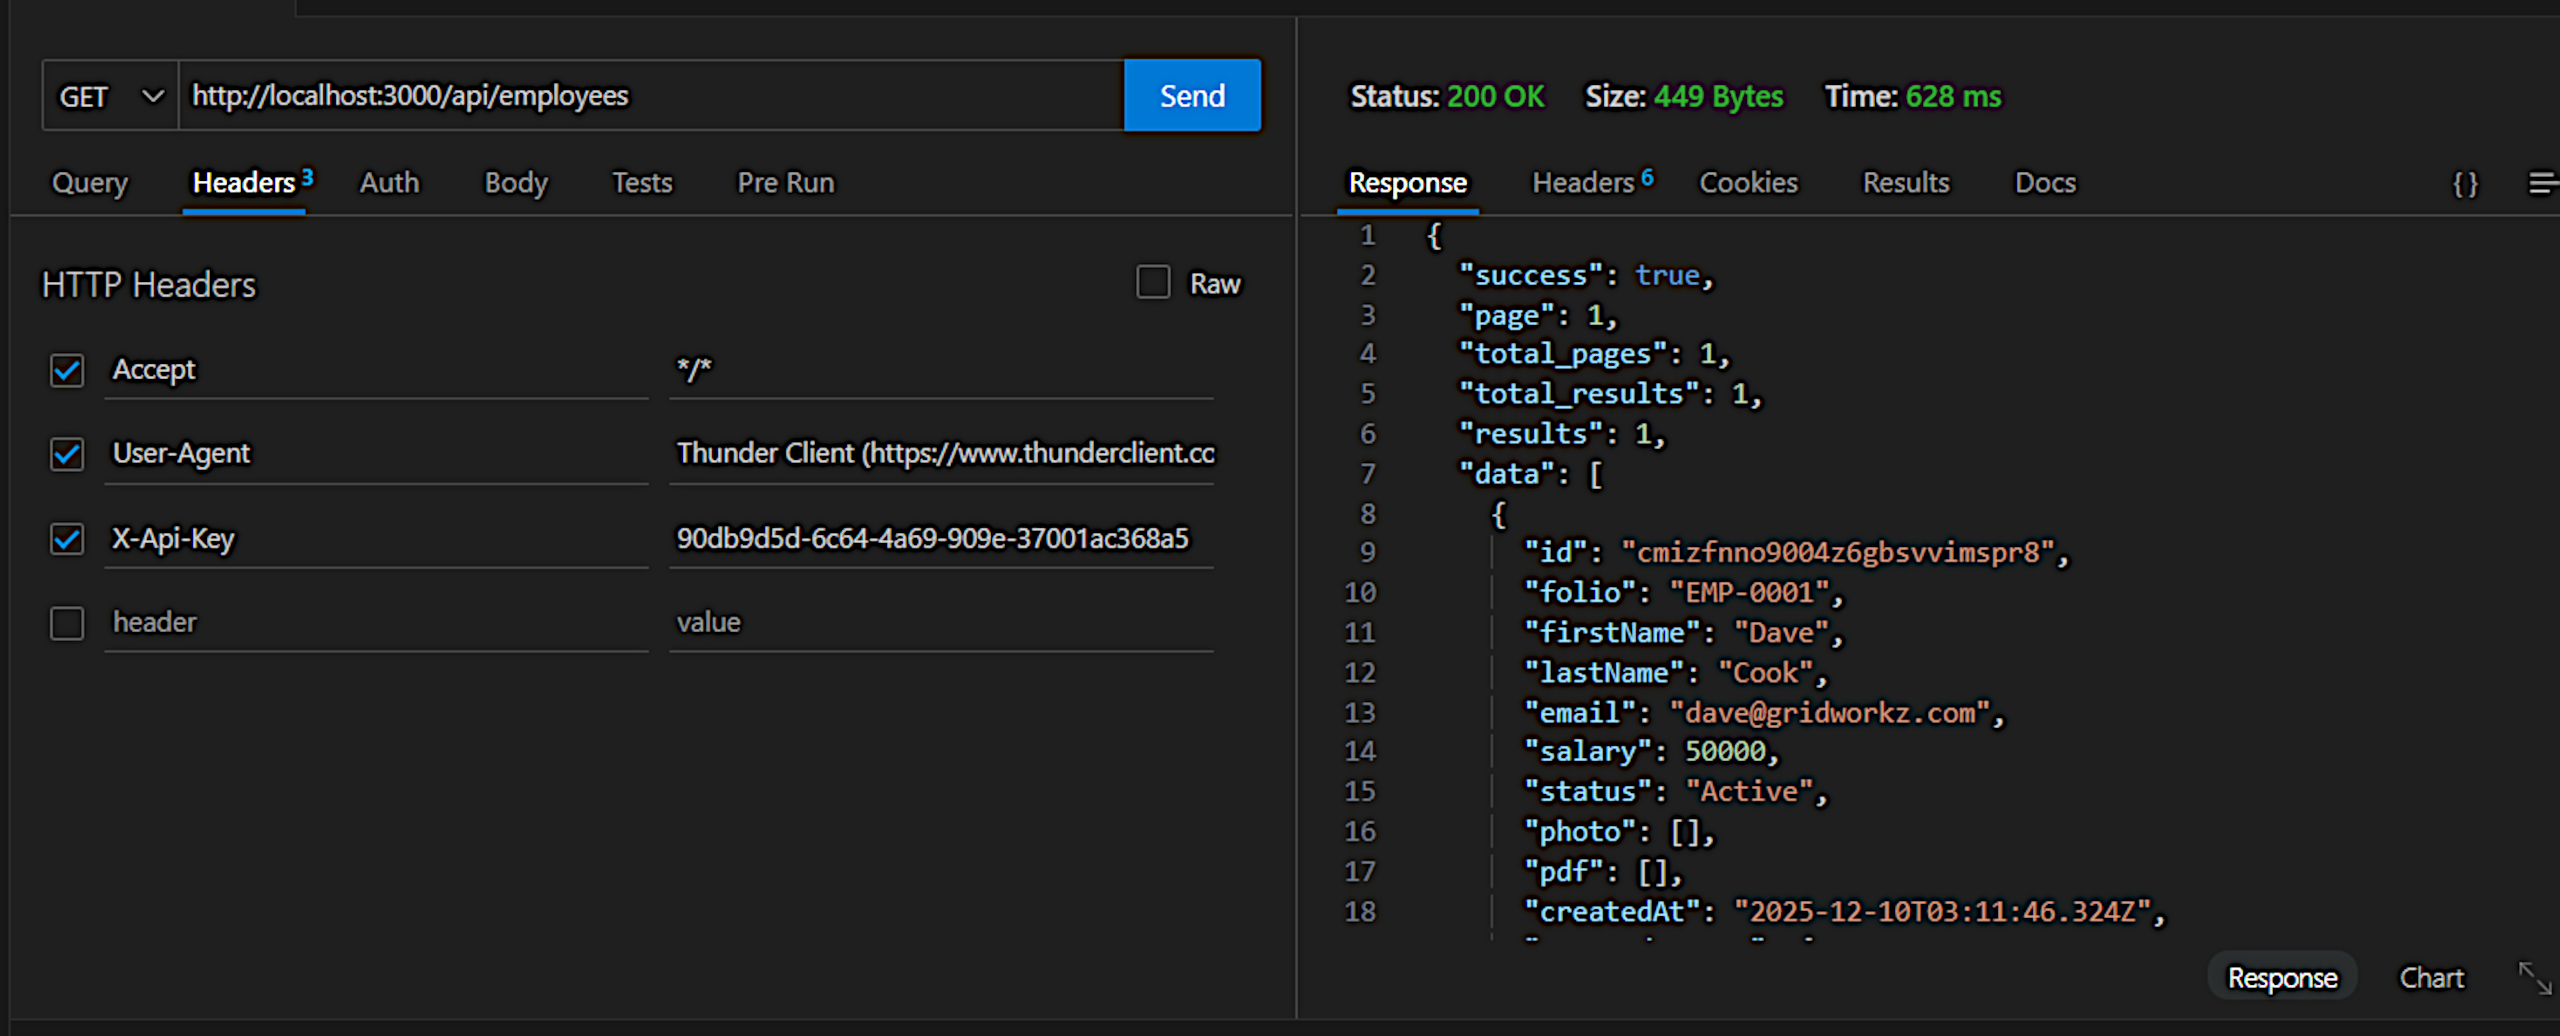Switch to the Query tab
This screenshot has width=2560, height=1036.
90,183
